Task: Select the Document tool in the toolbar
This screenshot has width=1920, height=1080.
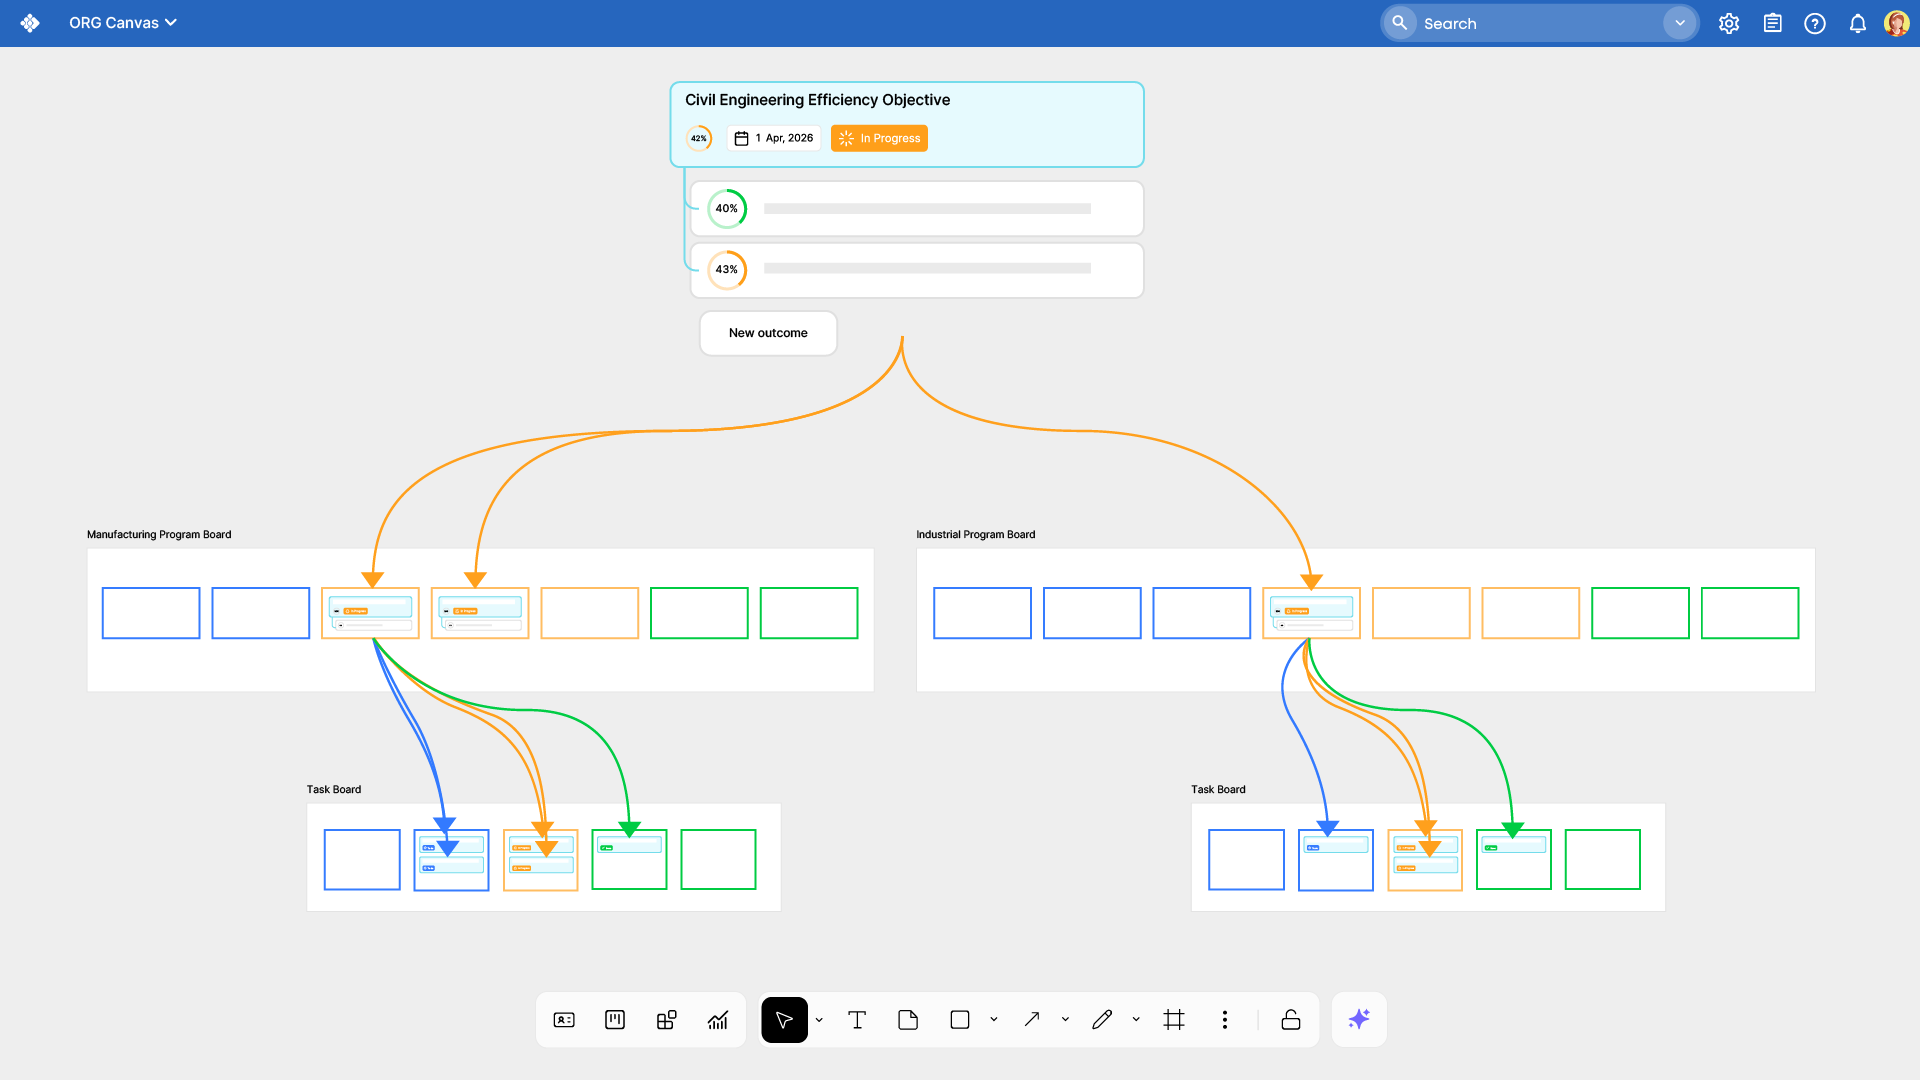Action: click(907, 1019)
